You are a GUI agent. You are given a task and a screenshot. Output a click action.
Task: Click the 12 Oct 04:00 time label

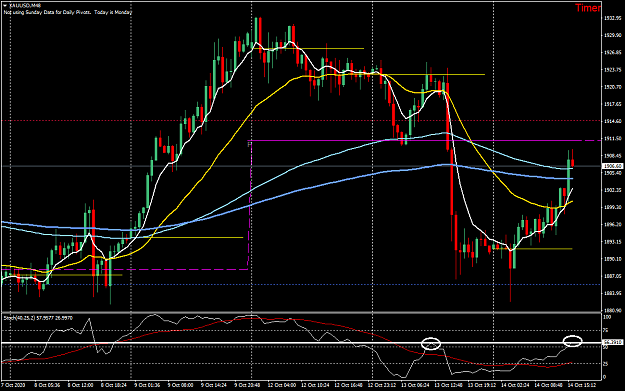click(282, 385)
